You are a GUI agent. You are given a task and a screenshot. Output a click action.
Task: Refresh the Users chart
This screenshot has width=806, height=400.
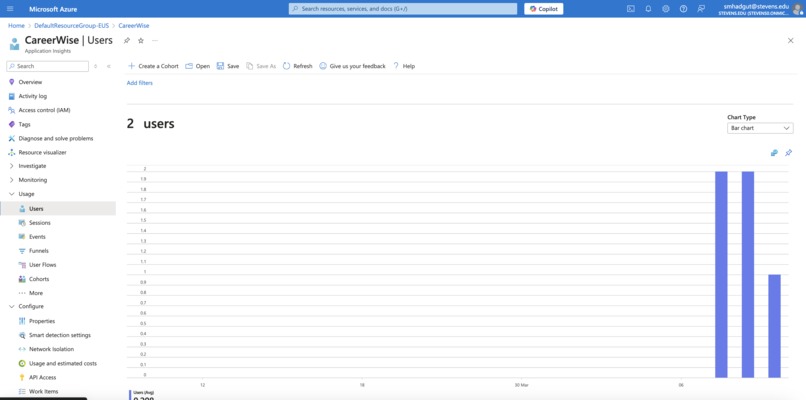click(x=298, y=66)
